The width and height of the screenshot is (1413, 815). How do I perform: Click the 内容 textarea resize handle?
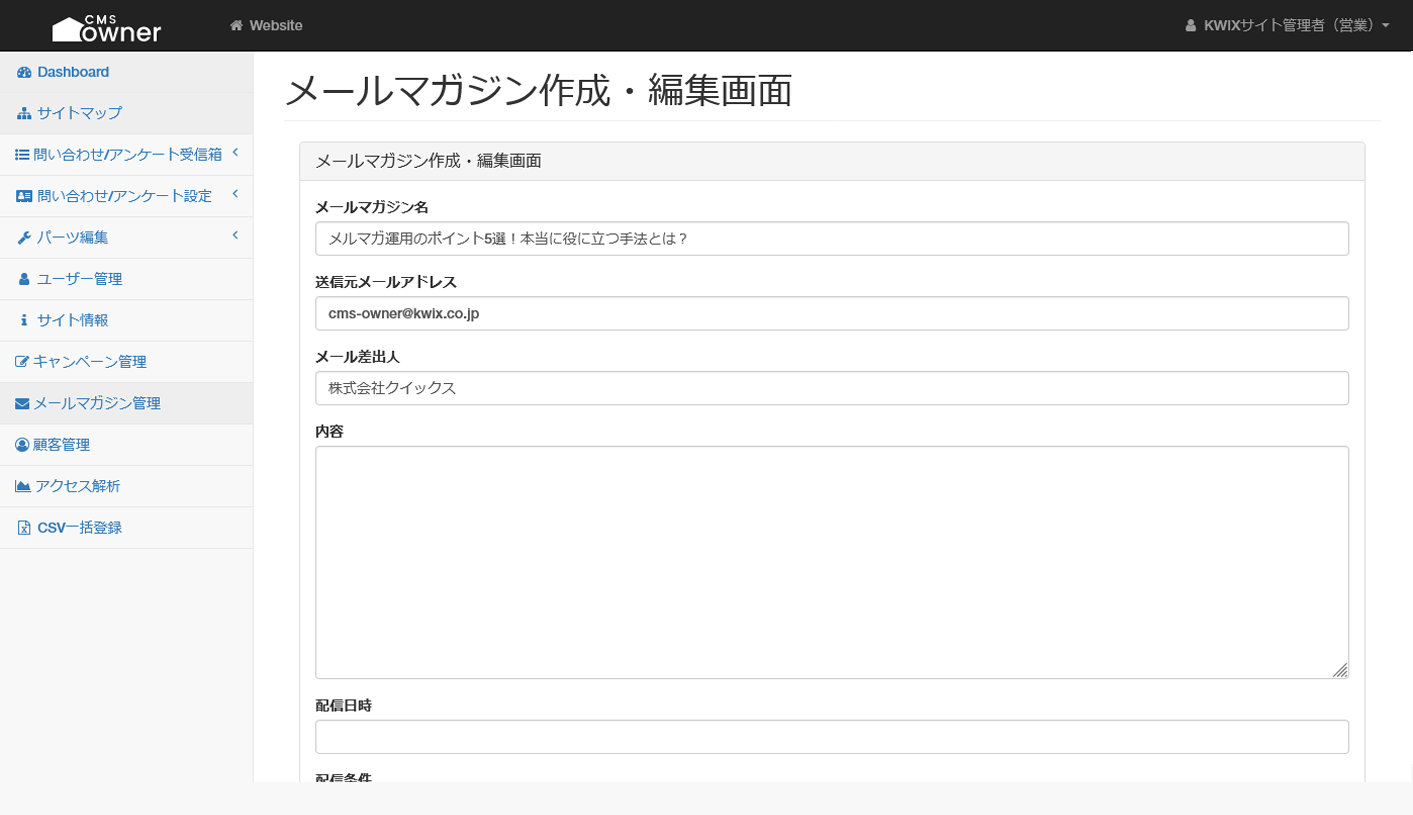[1340, 670]
